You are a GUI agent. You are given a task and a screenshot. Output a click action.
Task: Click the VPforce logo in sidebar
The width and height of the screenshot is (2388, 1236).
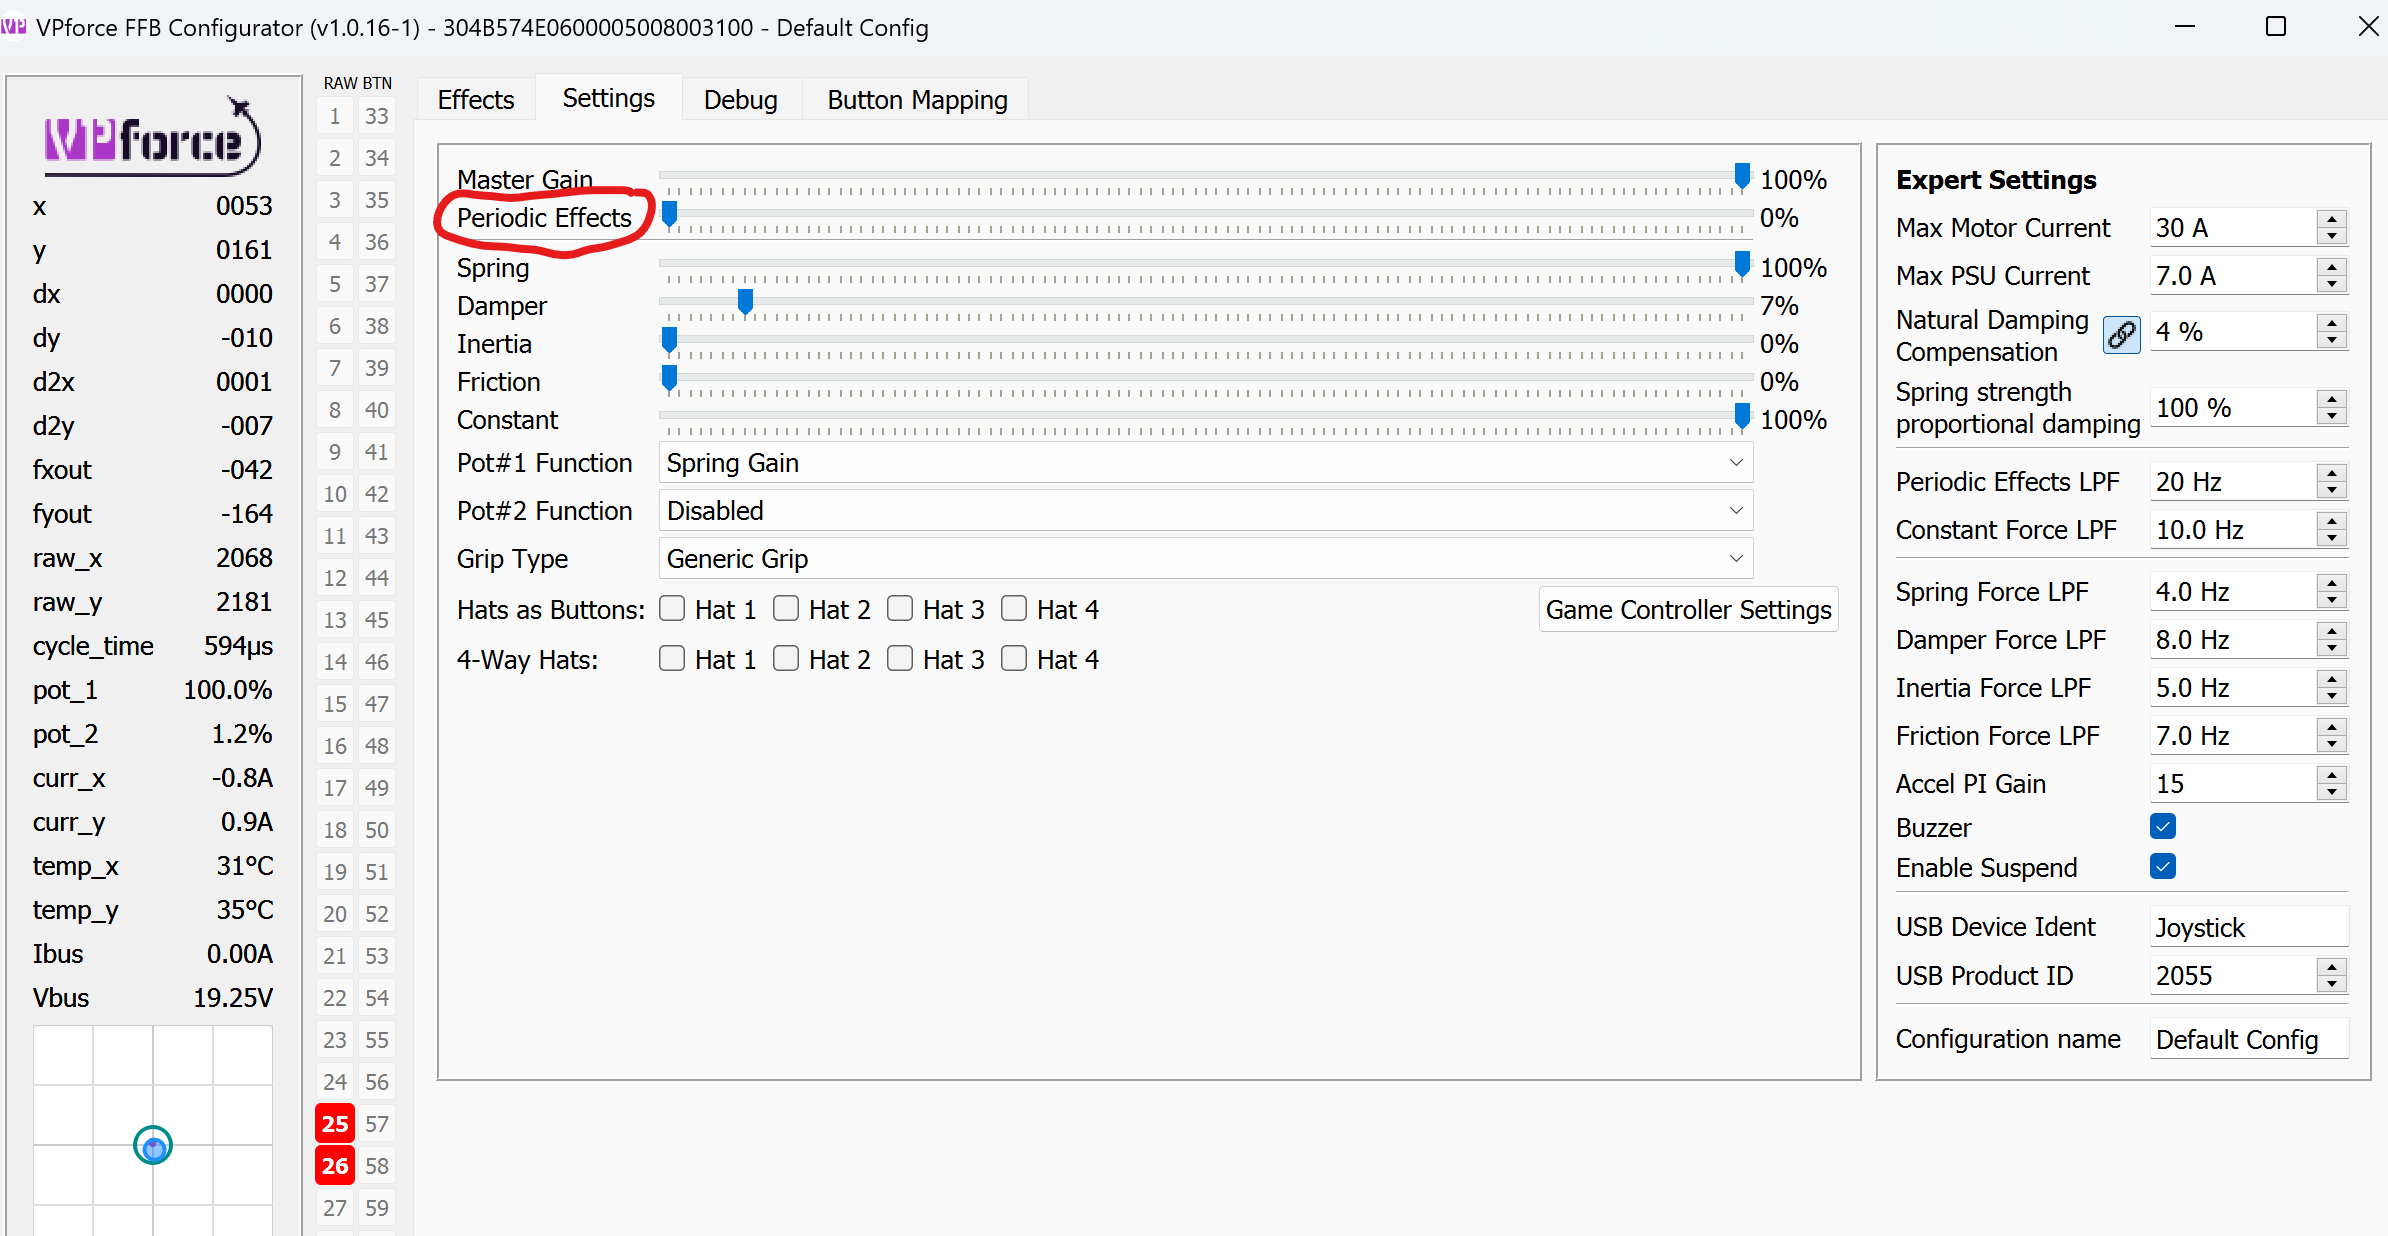pos(152,138)
